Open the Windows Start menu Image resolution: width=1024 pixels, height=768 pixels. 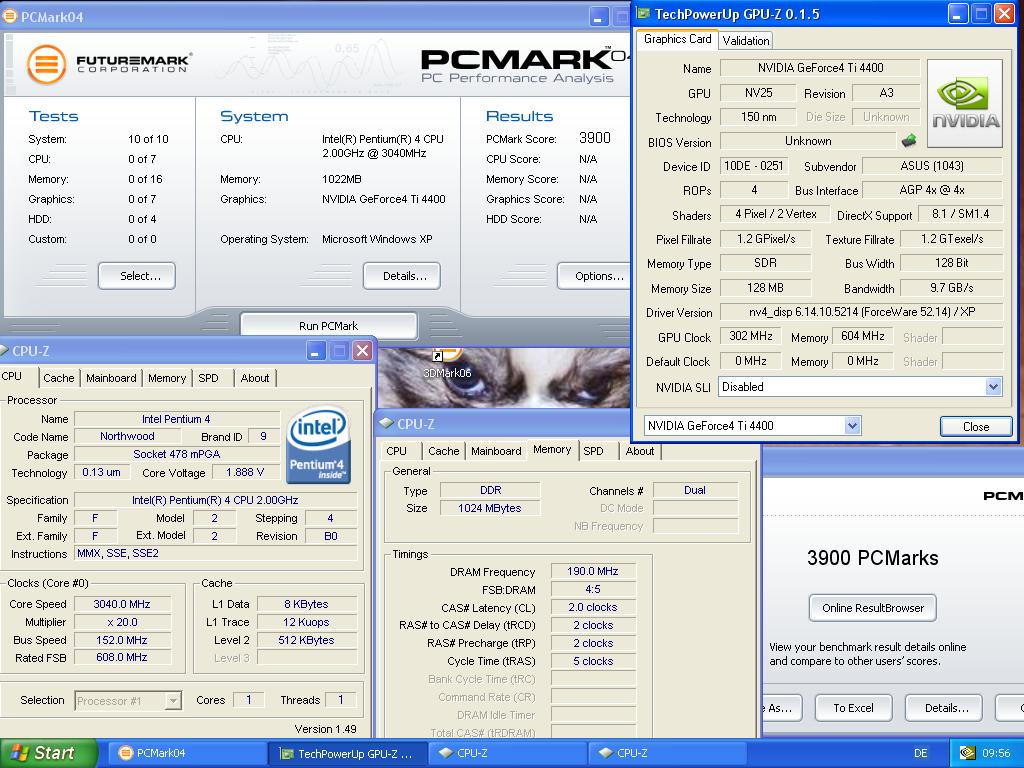(x=48, y=753)
